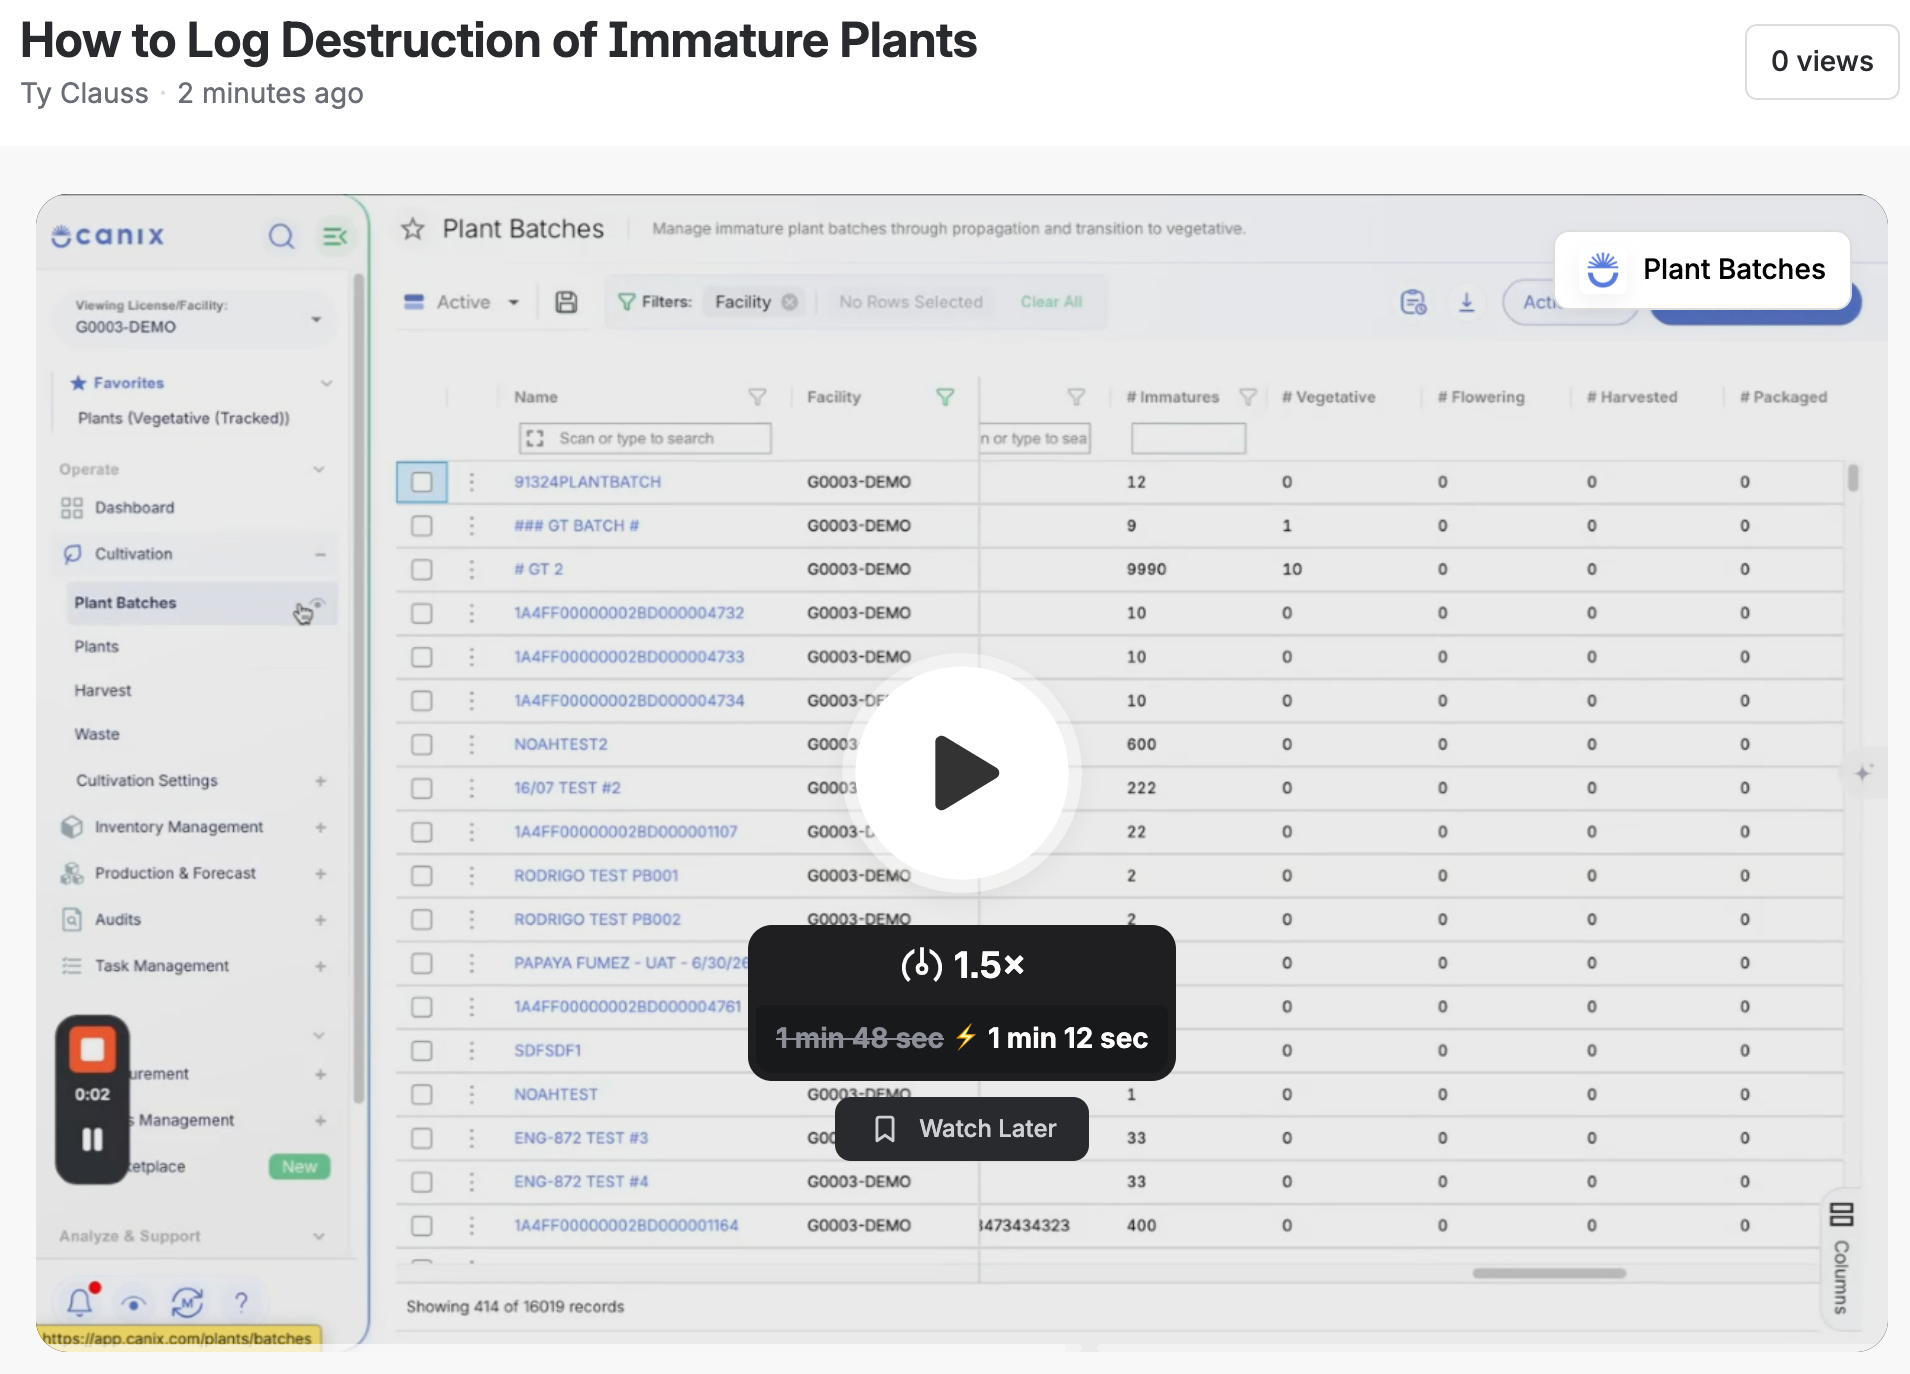Click the Watch Later button
This screenshot has height=1374, width=1910.
pyautogui.click(x=962, y=1129)
